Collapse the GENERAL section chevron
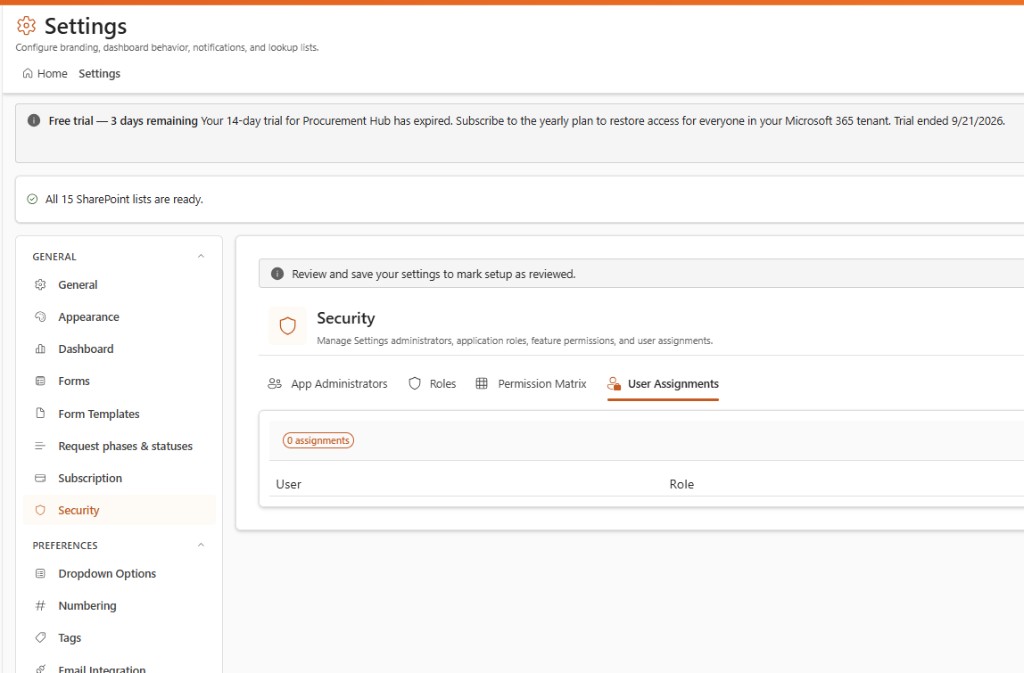 tap(201, 256)
